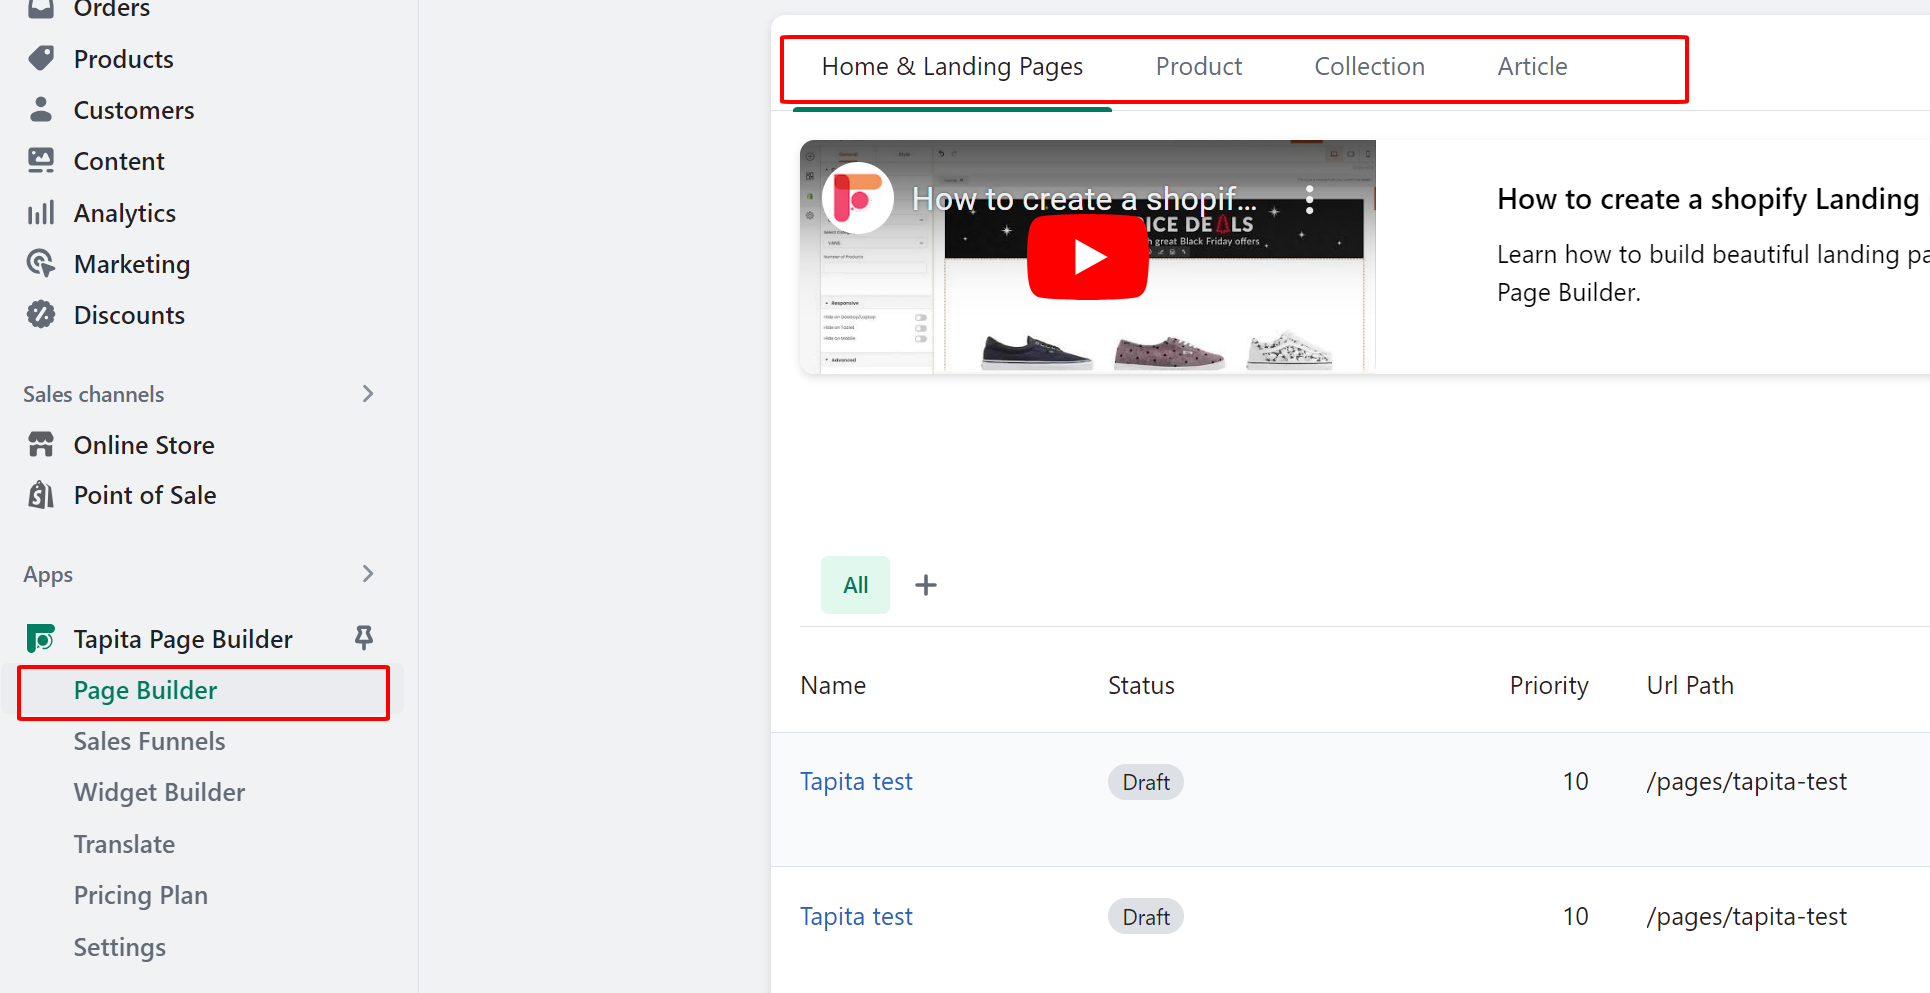Click the Name column header
The height and width of the screenshot is (993, 1930).
tap(833, 686)
